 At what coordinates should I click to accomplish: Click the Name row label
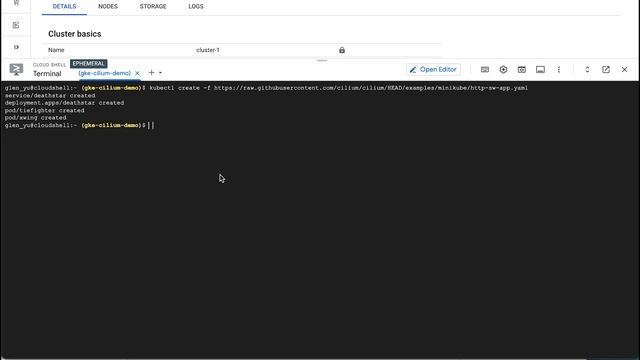pyautogui.click(x=56, y=50)
